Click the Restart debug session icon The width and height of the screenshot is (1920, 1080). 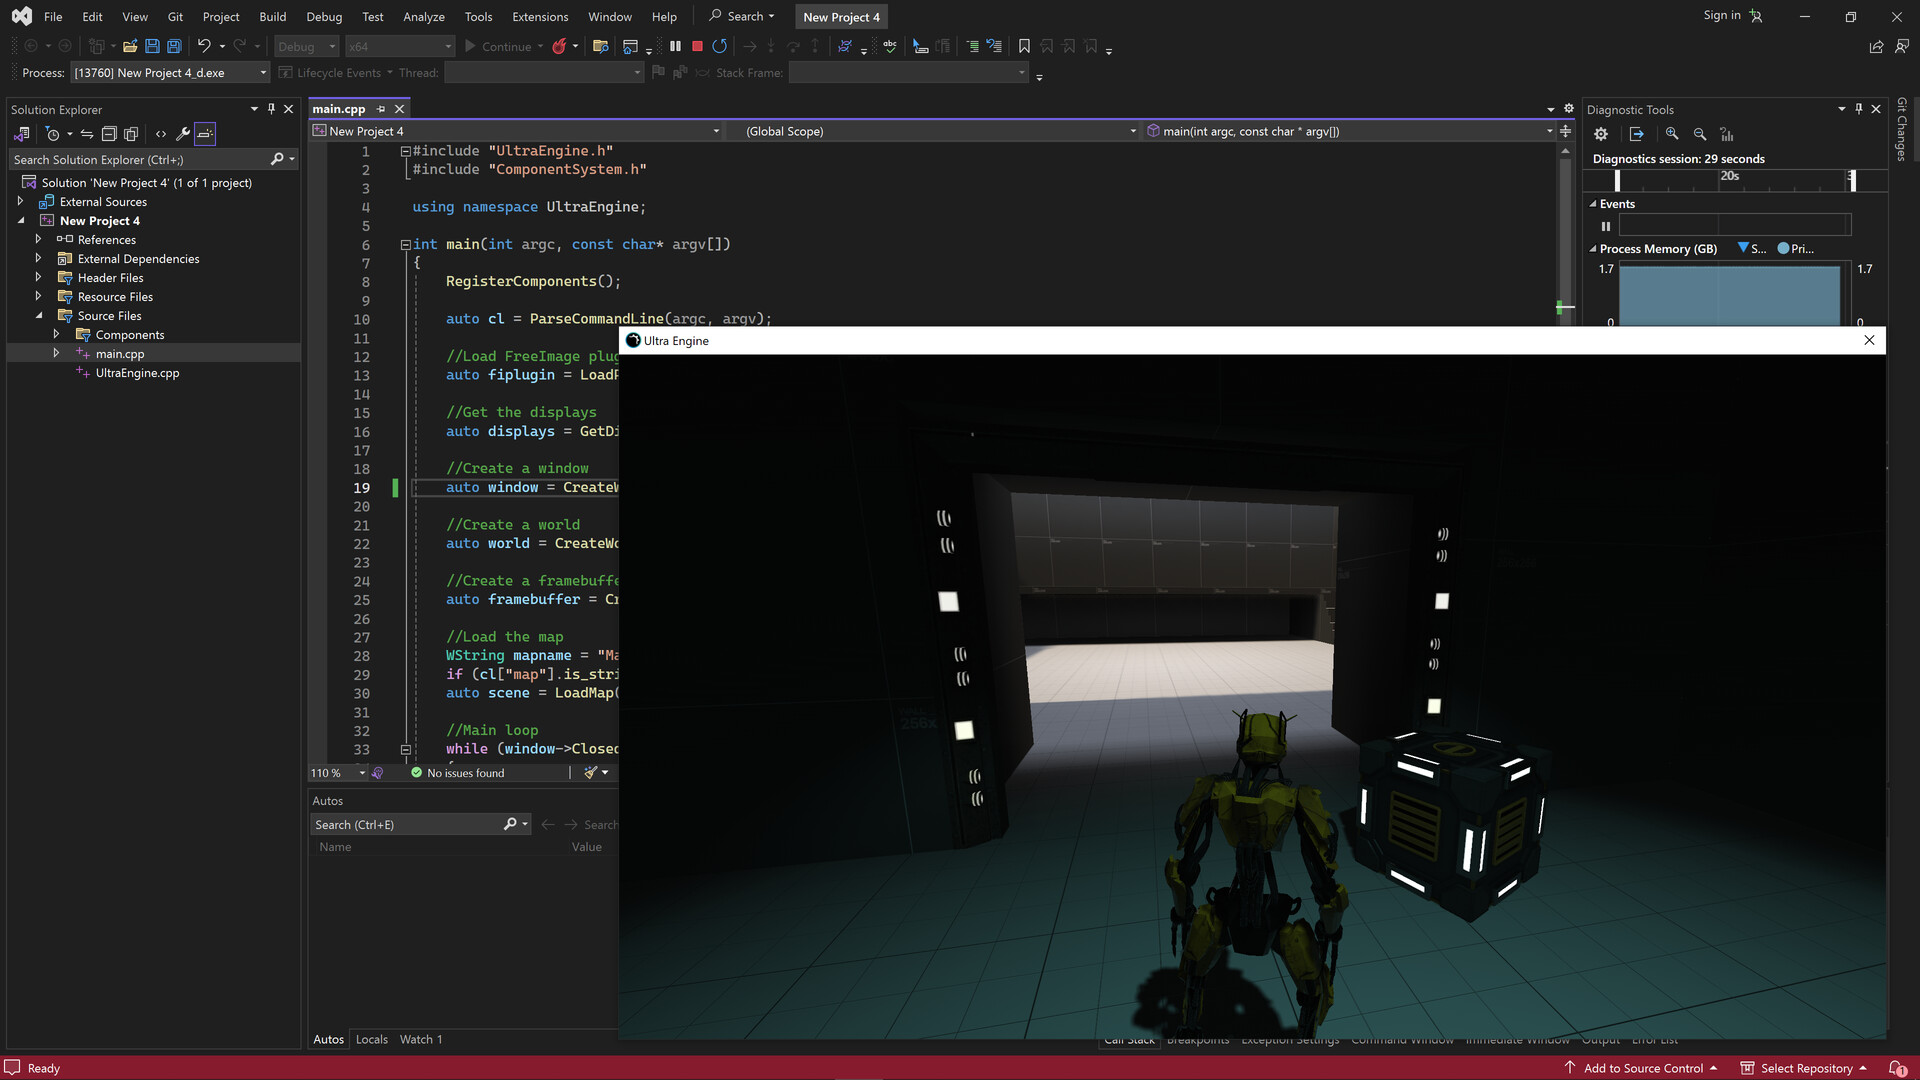point(720,46)
